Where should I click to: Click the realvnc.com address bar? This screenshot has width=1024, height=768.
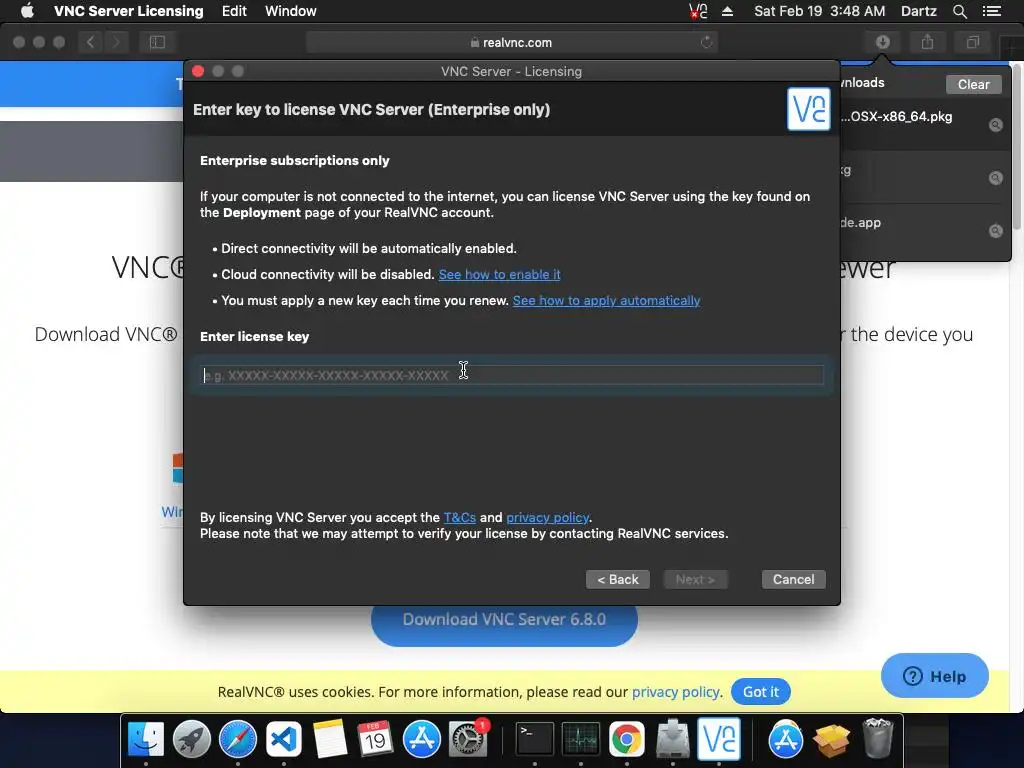pyautogui.click(x=511, y=42)
